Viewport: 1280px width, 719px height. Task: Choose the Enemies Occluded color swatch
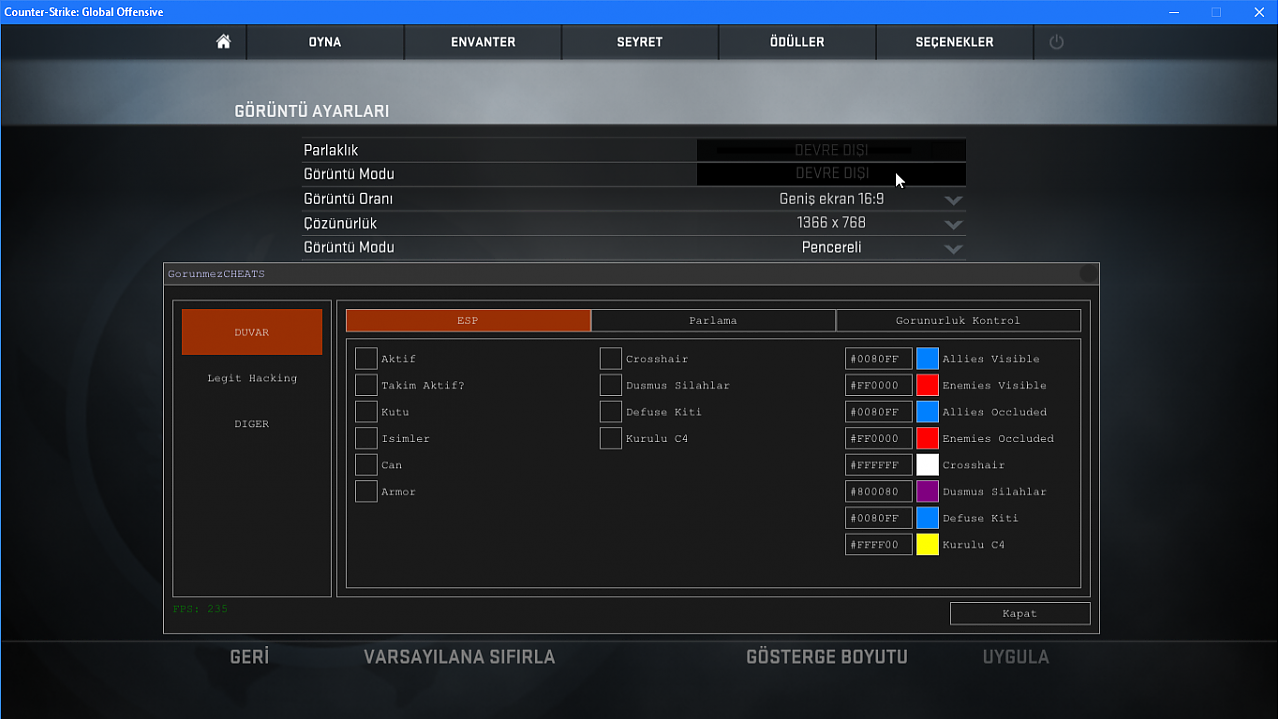[928, 438]
